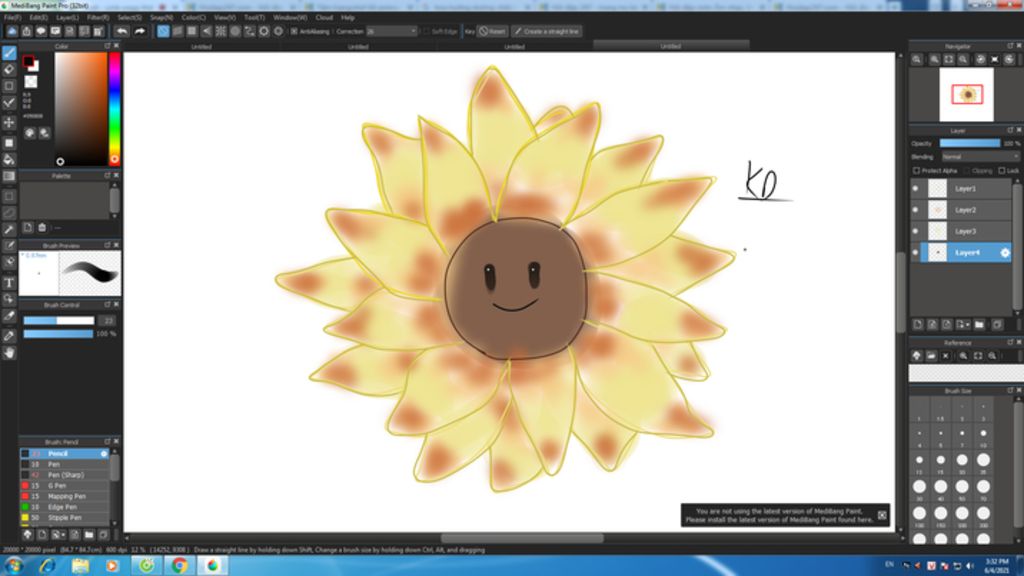
Task: Choose the Move tool
Action: coord(9,122)
